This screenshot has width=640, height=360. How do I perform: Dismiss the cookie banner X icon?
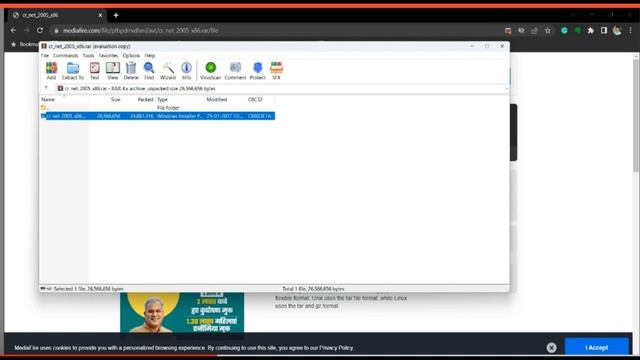coord(551,347)
